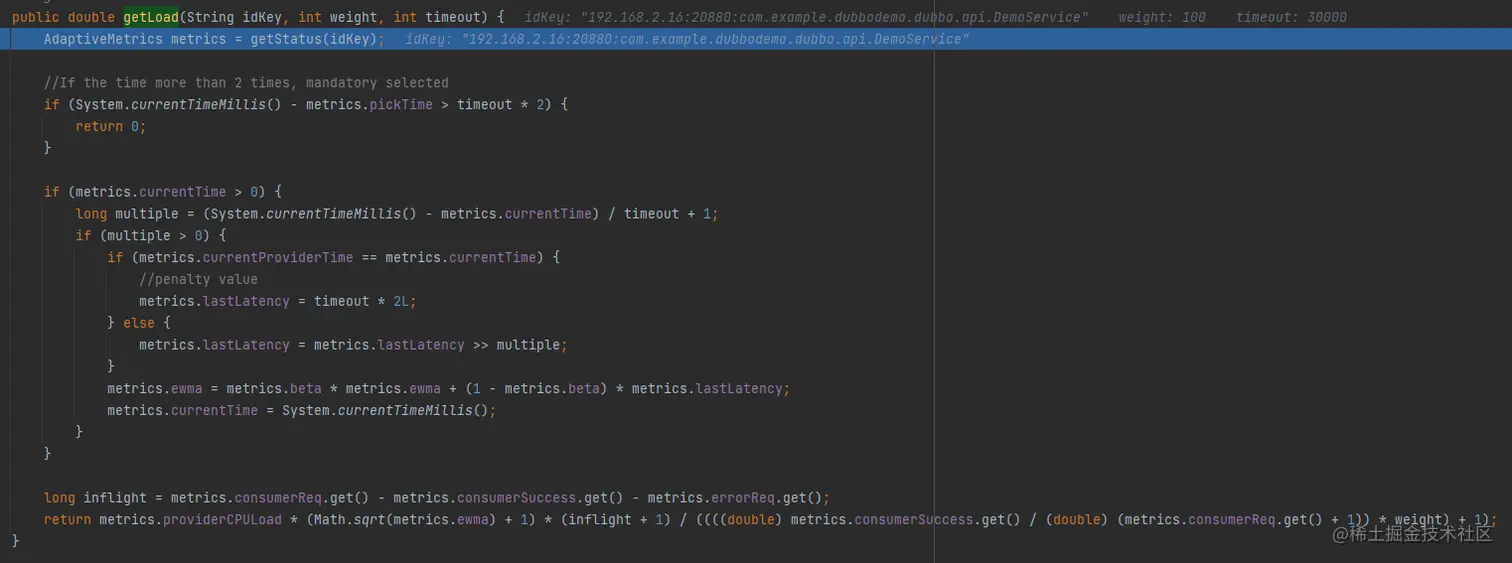Click the '>> multiple' shift expression
Screen dimensions: 1512x563
(x=516, y=345)
